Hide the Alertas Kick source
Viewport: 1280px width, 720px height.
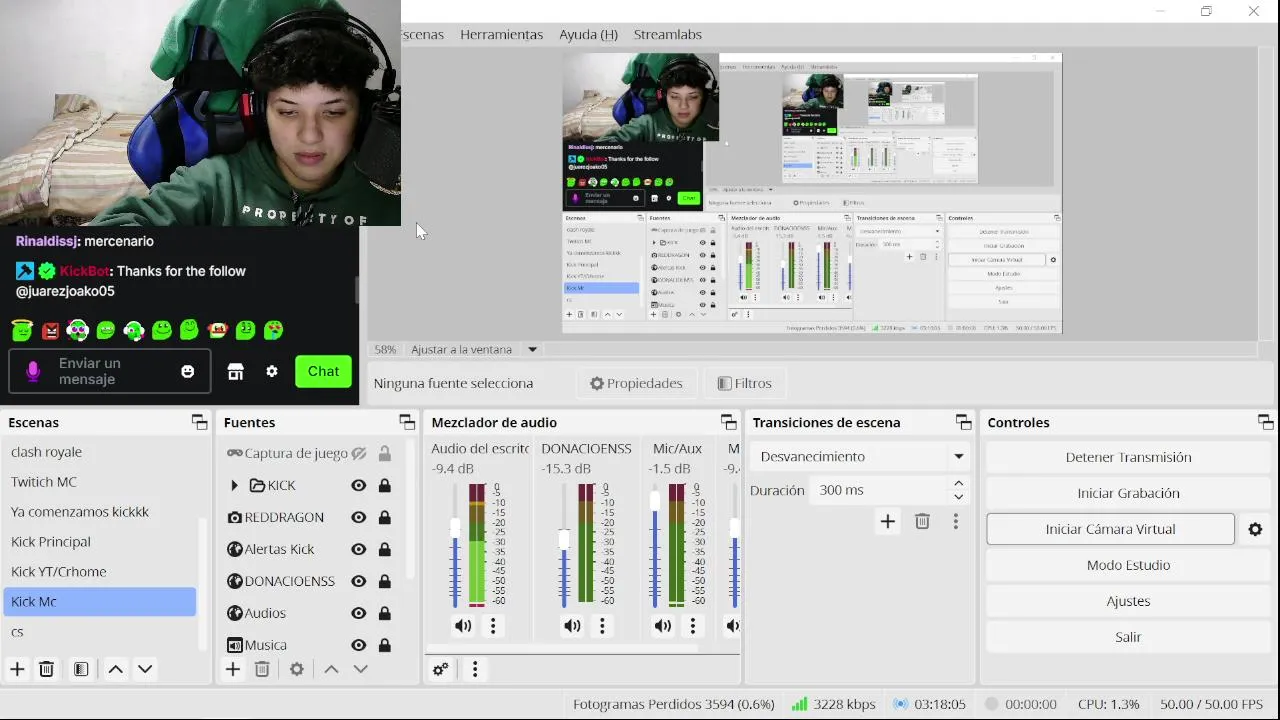[358, 549]
